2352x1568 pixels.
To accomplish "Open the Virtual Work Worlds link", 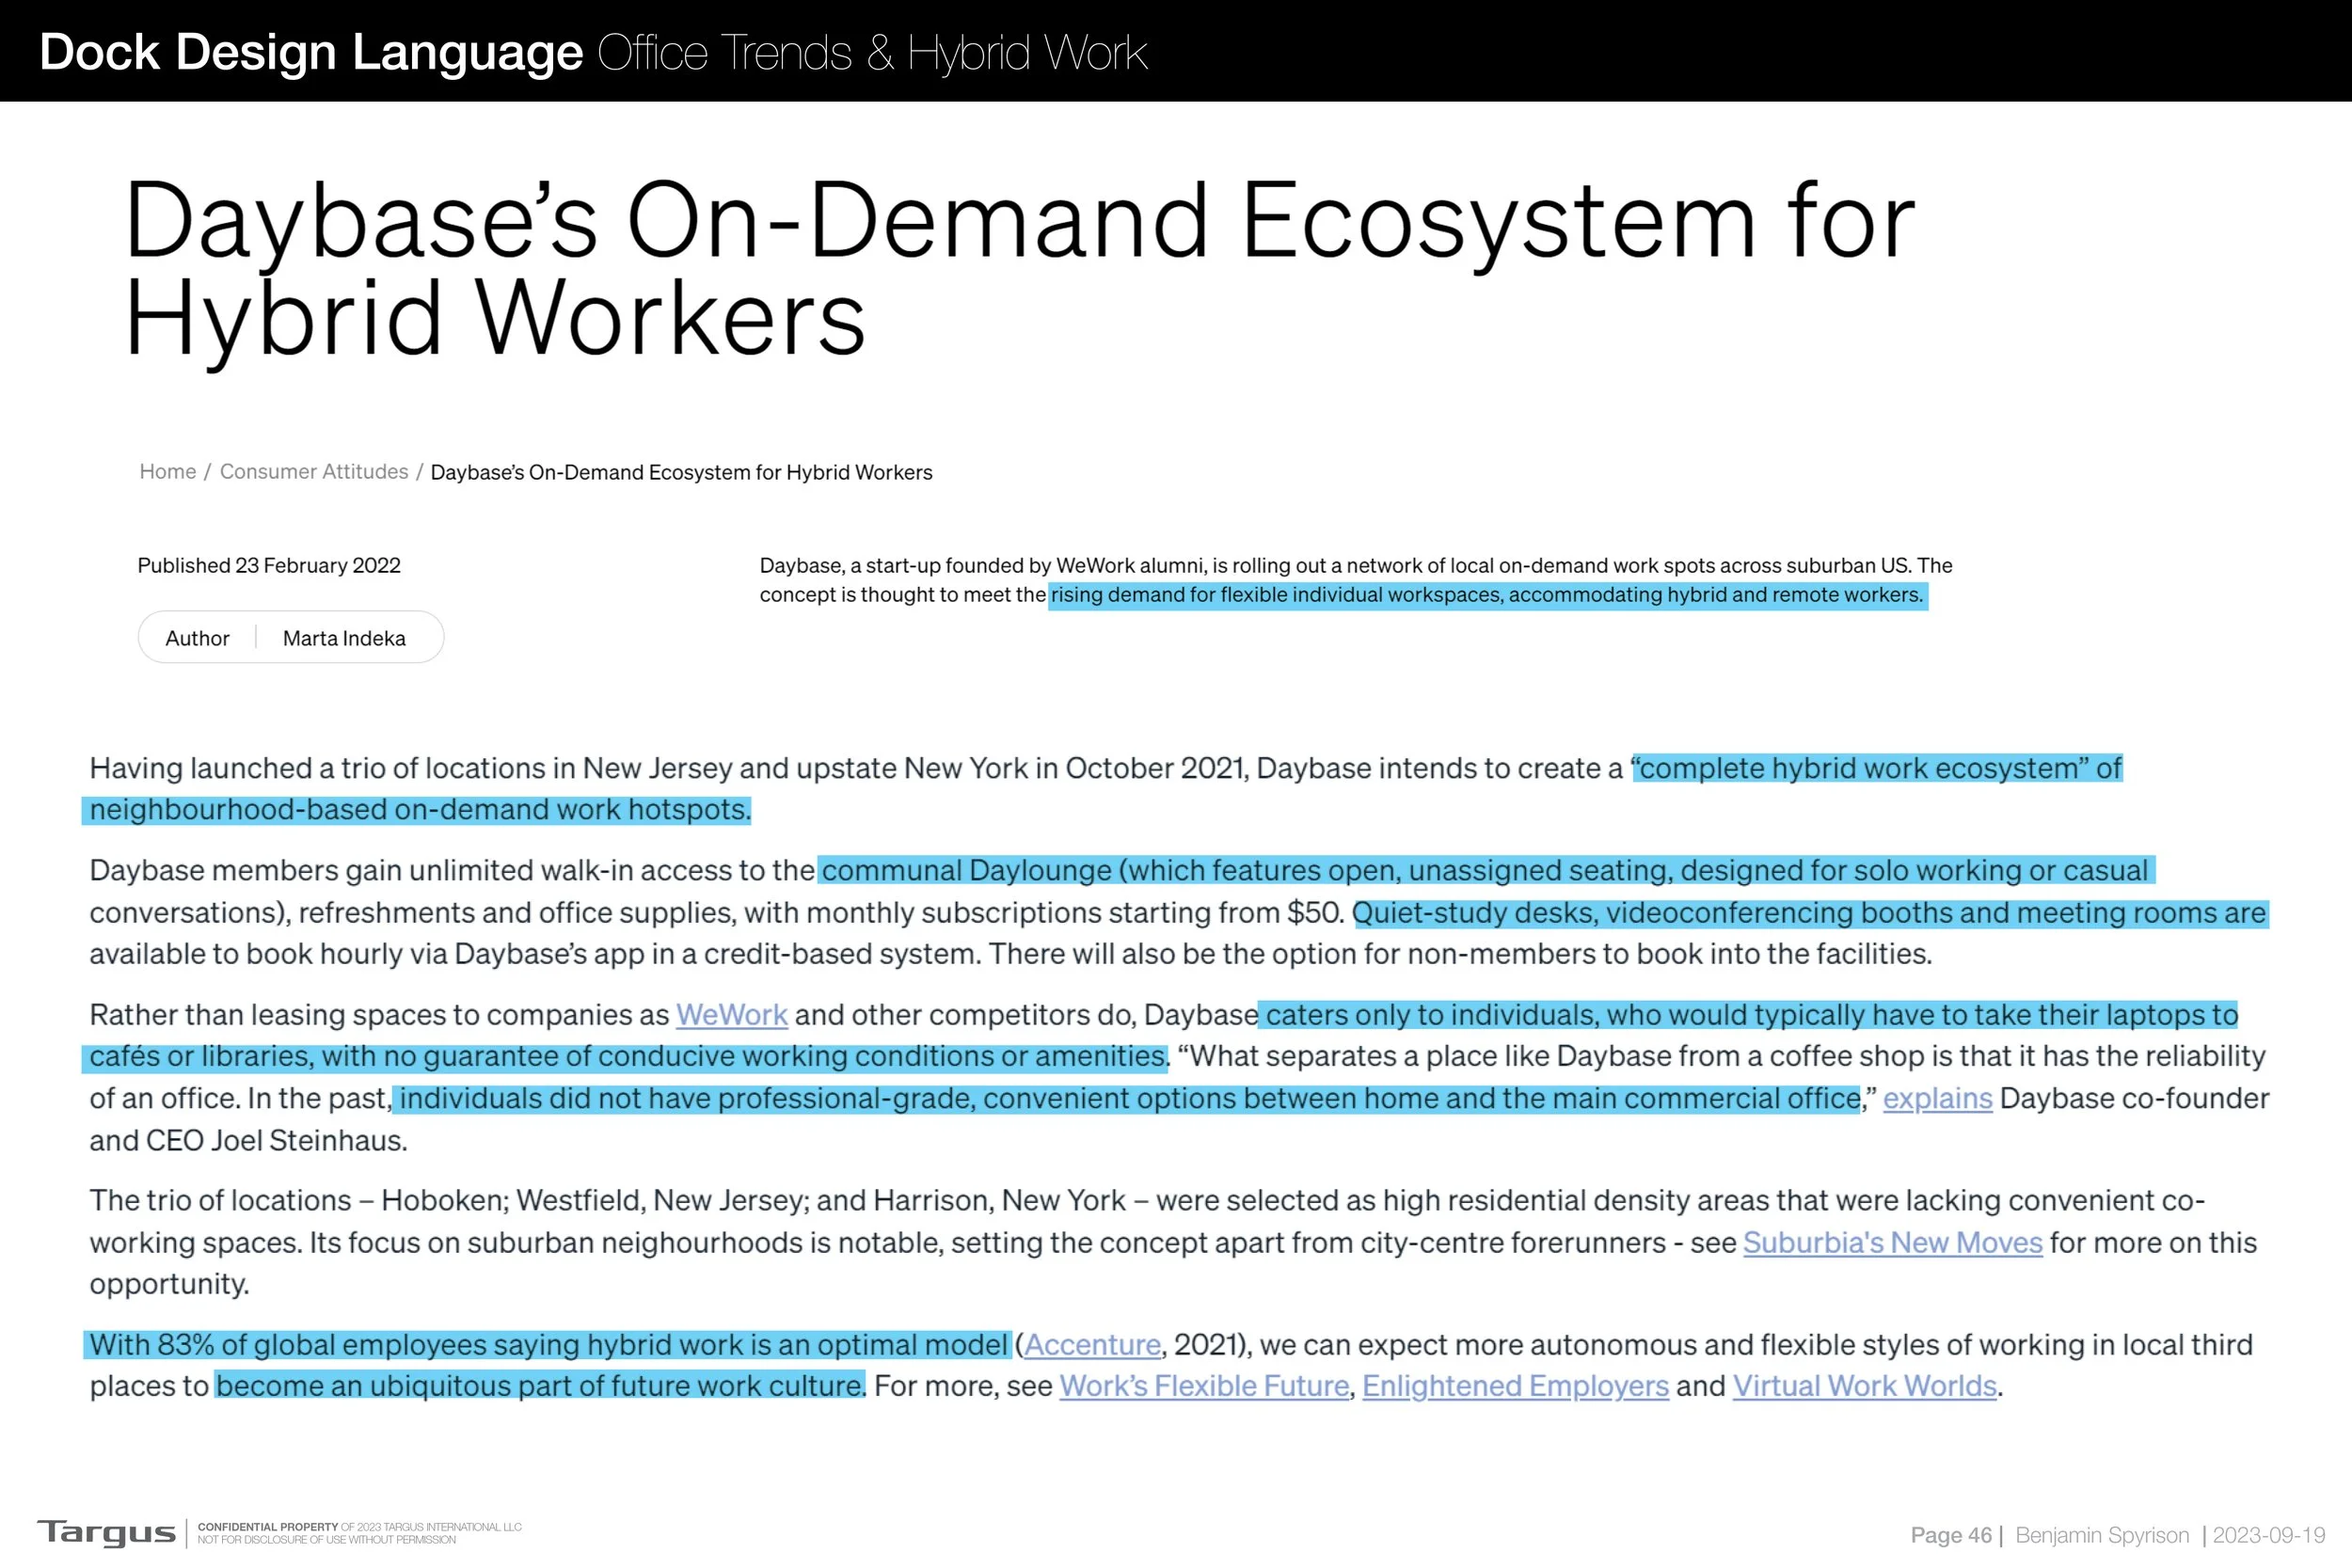I will [x=1864, y=1386].
